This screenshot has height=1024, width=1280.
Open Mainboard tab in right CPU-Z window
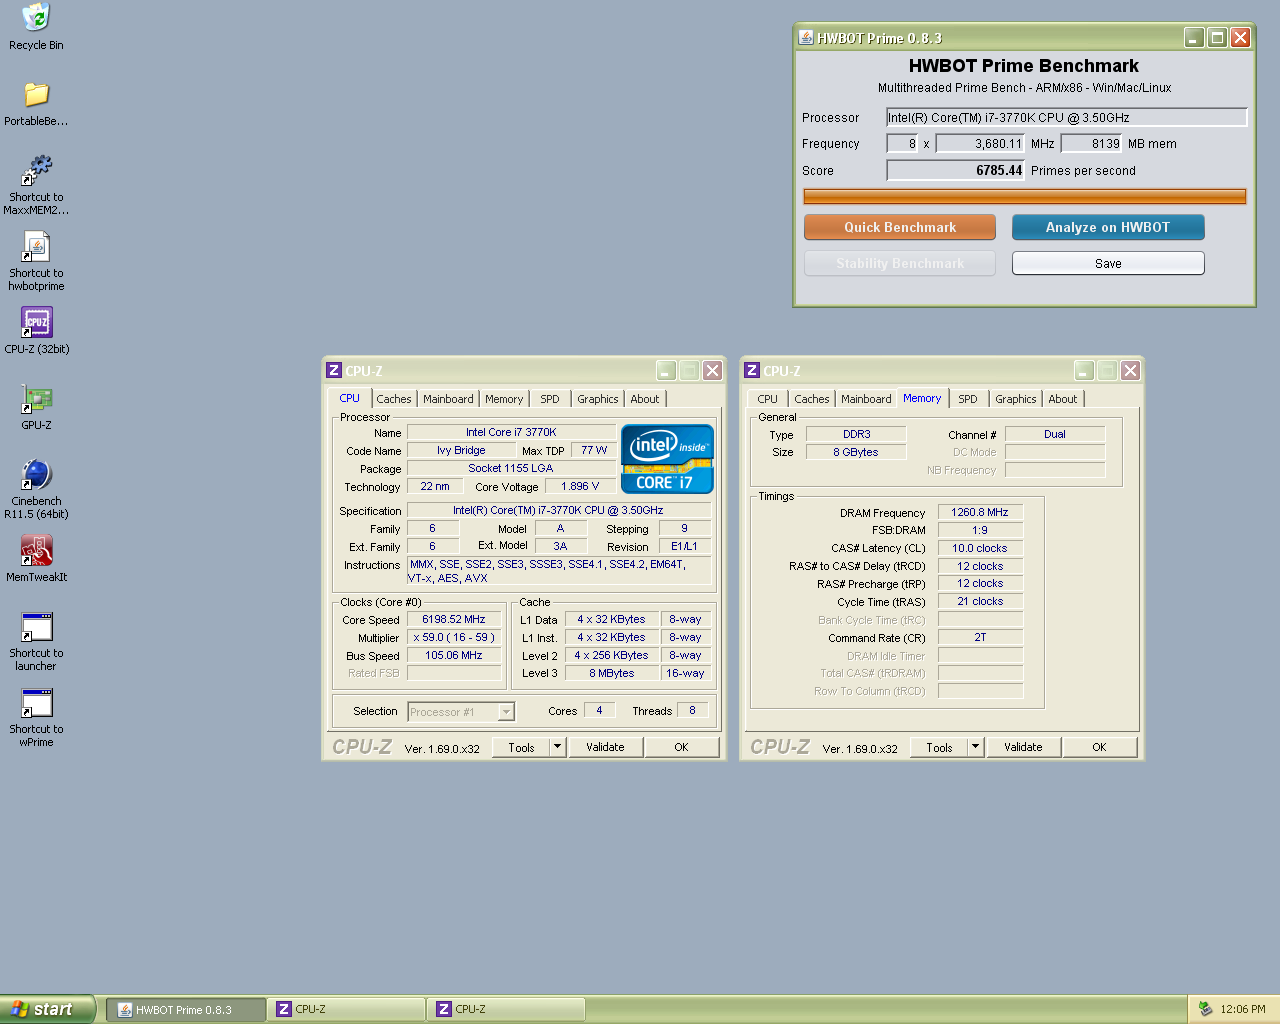coord(866,399)
